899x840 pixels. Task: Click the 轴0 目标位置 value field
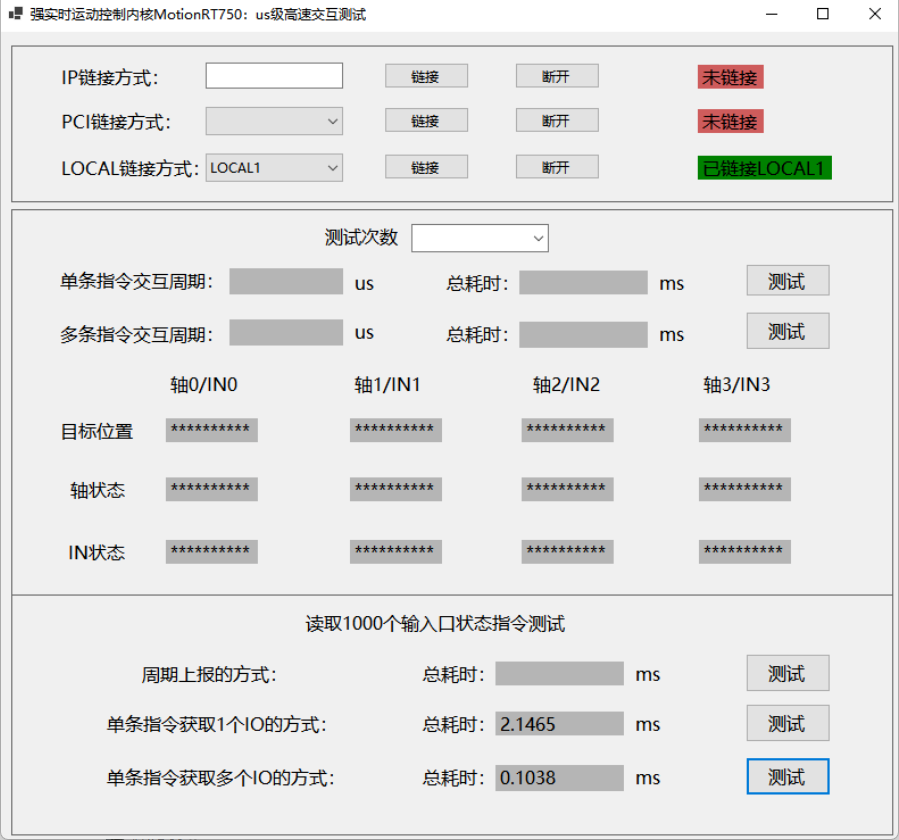(212, 430)
